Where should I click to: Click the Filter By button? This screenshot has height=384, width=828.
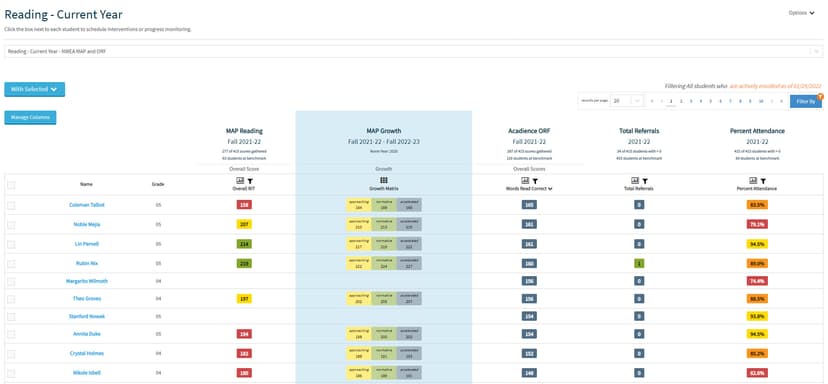pos(805,101)
